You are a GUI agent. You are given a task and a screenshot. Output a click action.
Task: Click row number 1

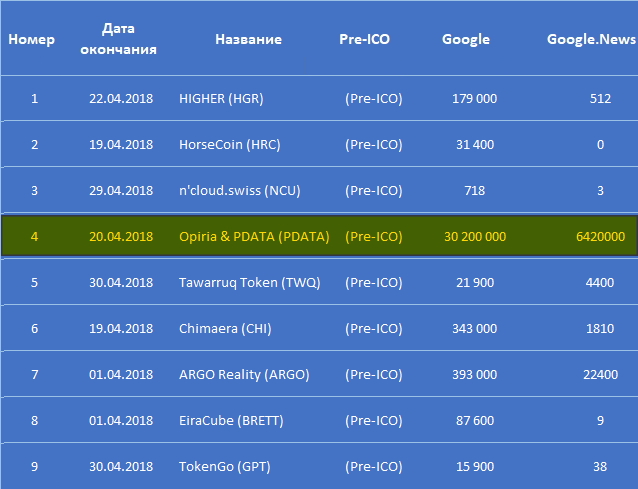tap(35, 98)
